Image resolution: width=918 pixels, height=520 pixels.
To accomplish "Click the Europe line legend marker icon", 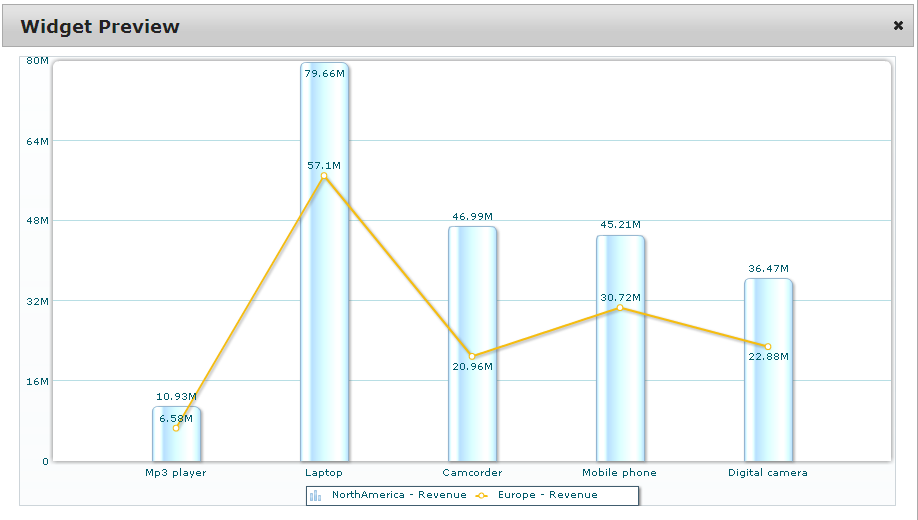I will point(481,495).
